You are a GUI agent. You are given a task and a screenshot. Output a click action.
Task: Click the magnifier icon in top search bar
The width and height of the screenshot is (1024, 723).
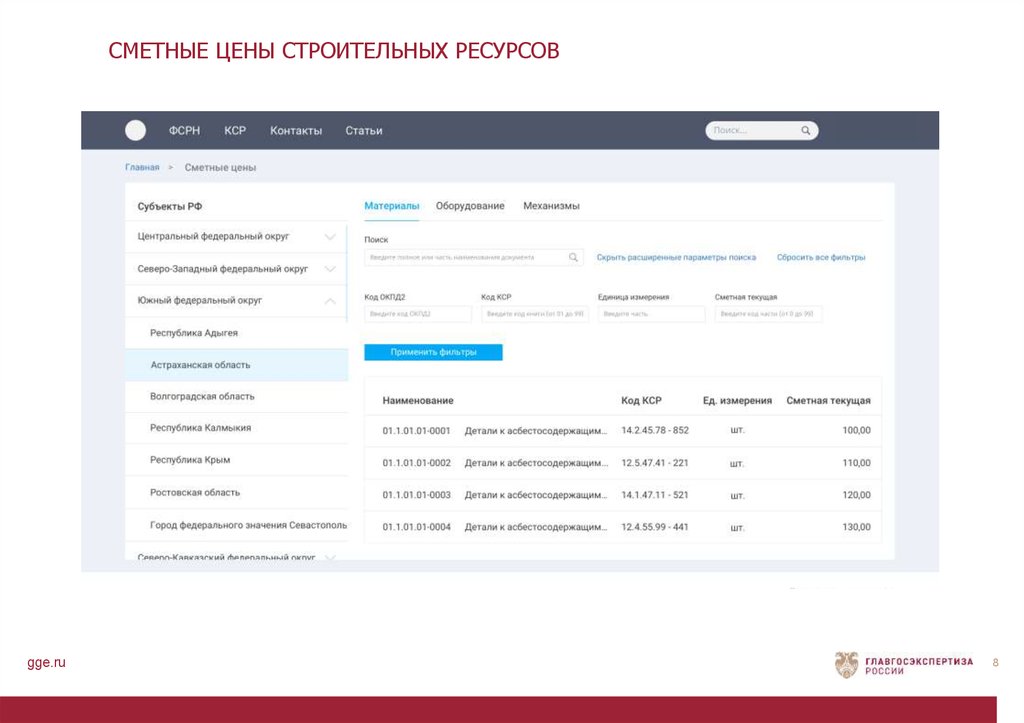(x=805, y=131)
